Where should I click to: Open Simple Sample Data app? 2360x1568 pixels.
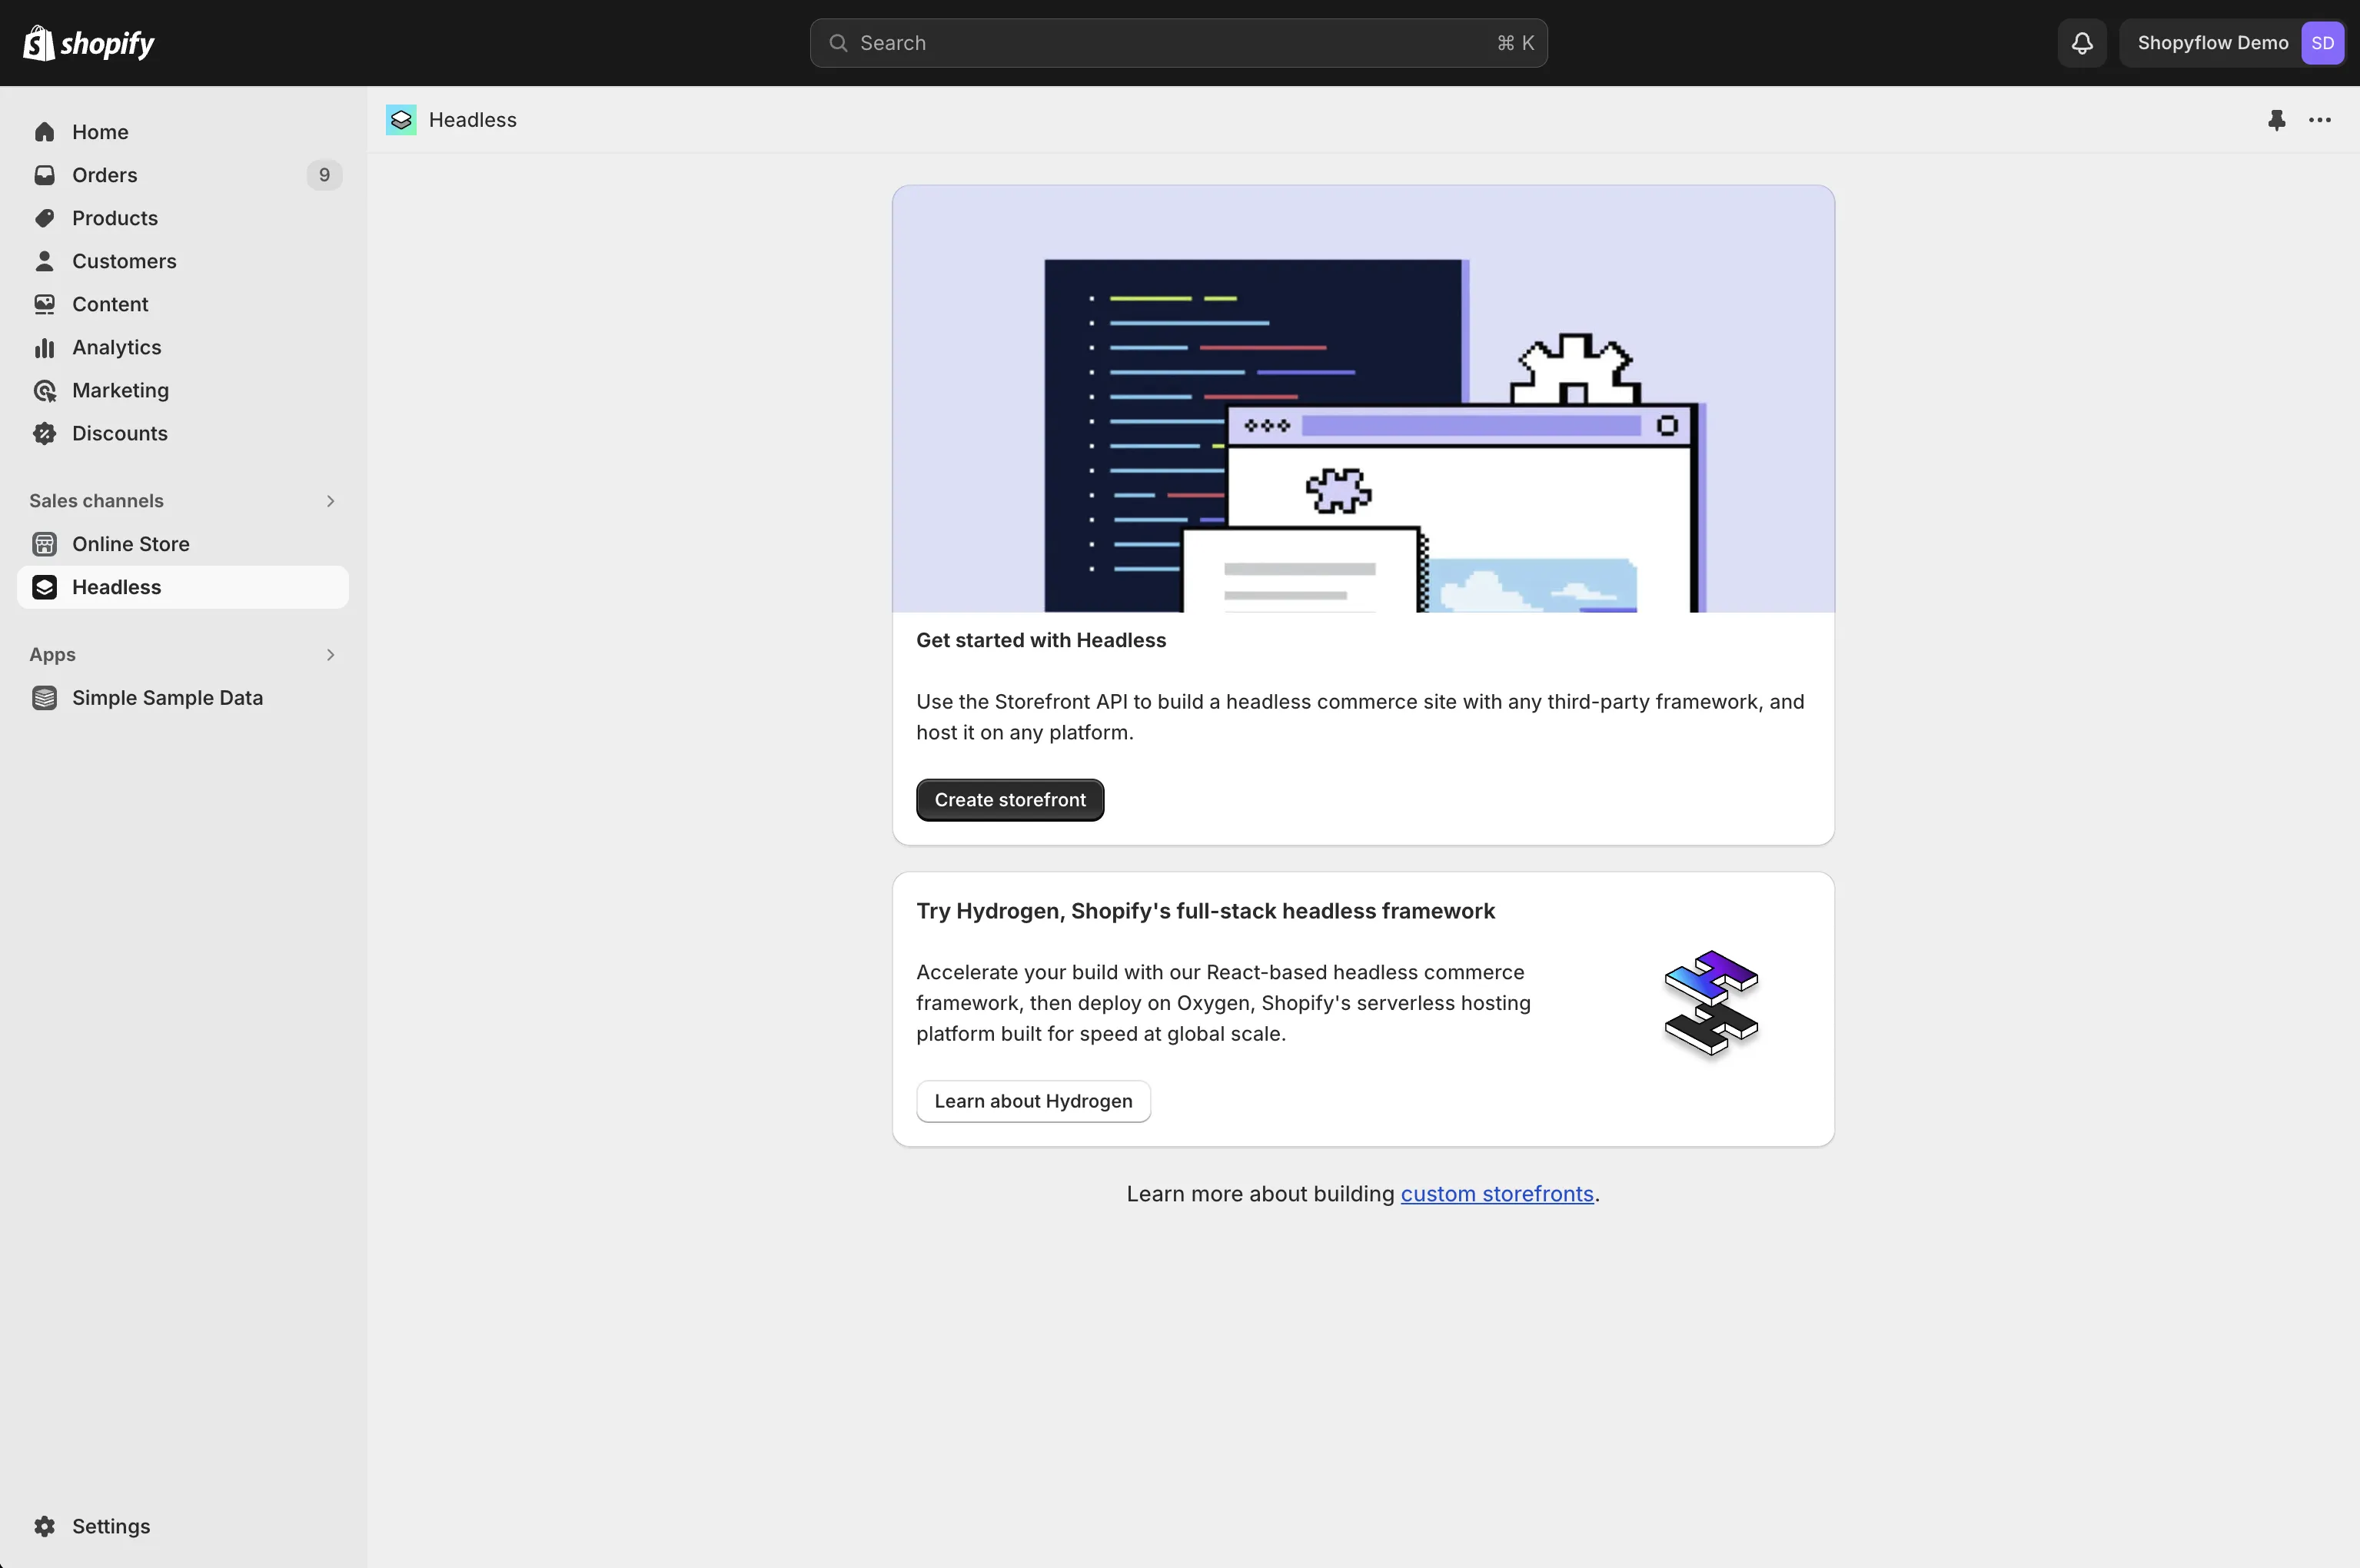pyautogui.click(x=183, y=698)
